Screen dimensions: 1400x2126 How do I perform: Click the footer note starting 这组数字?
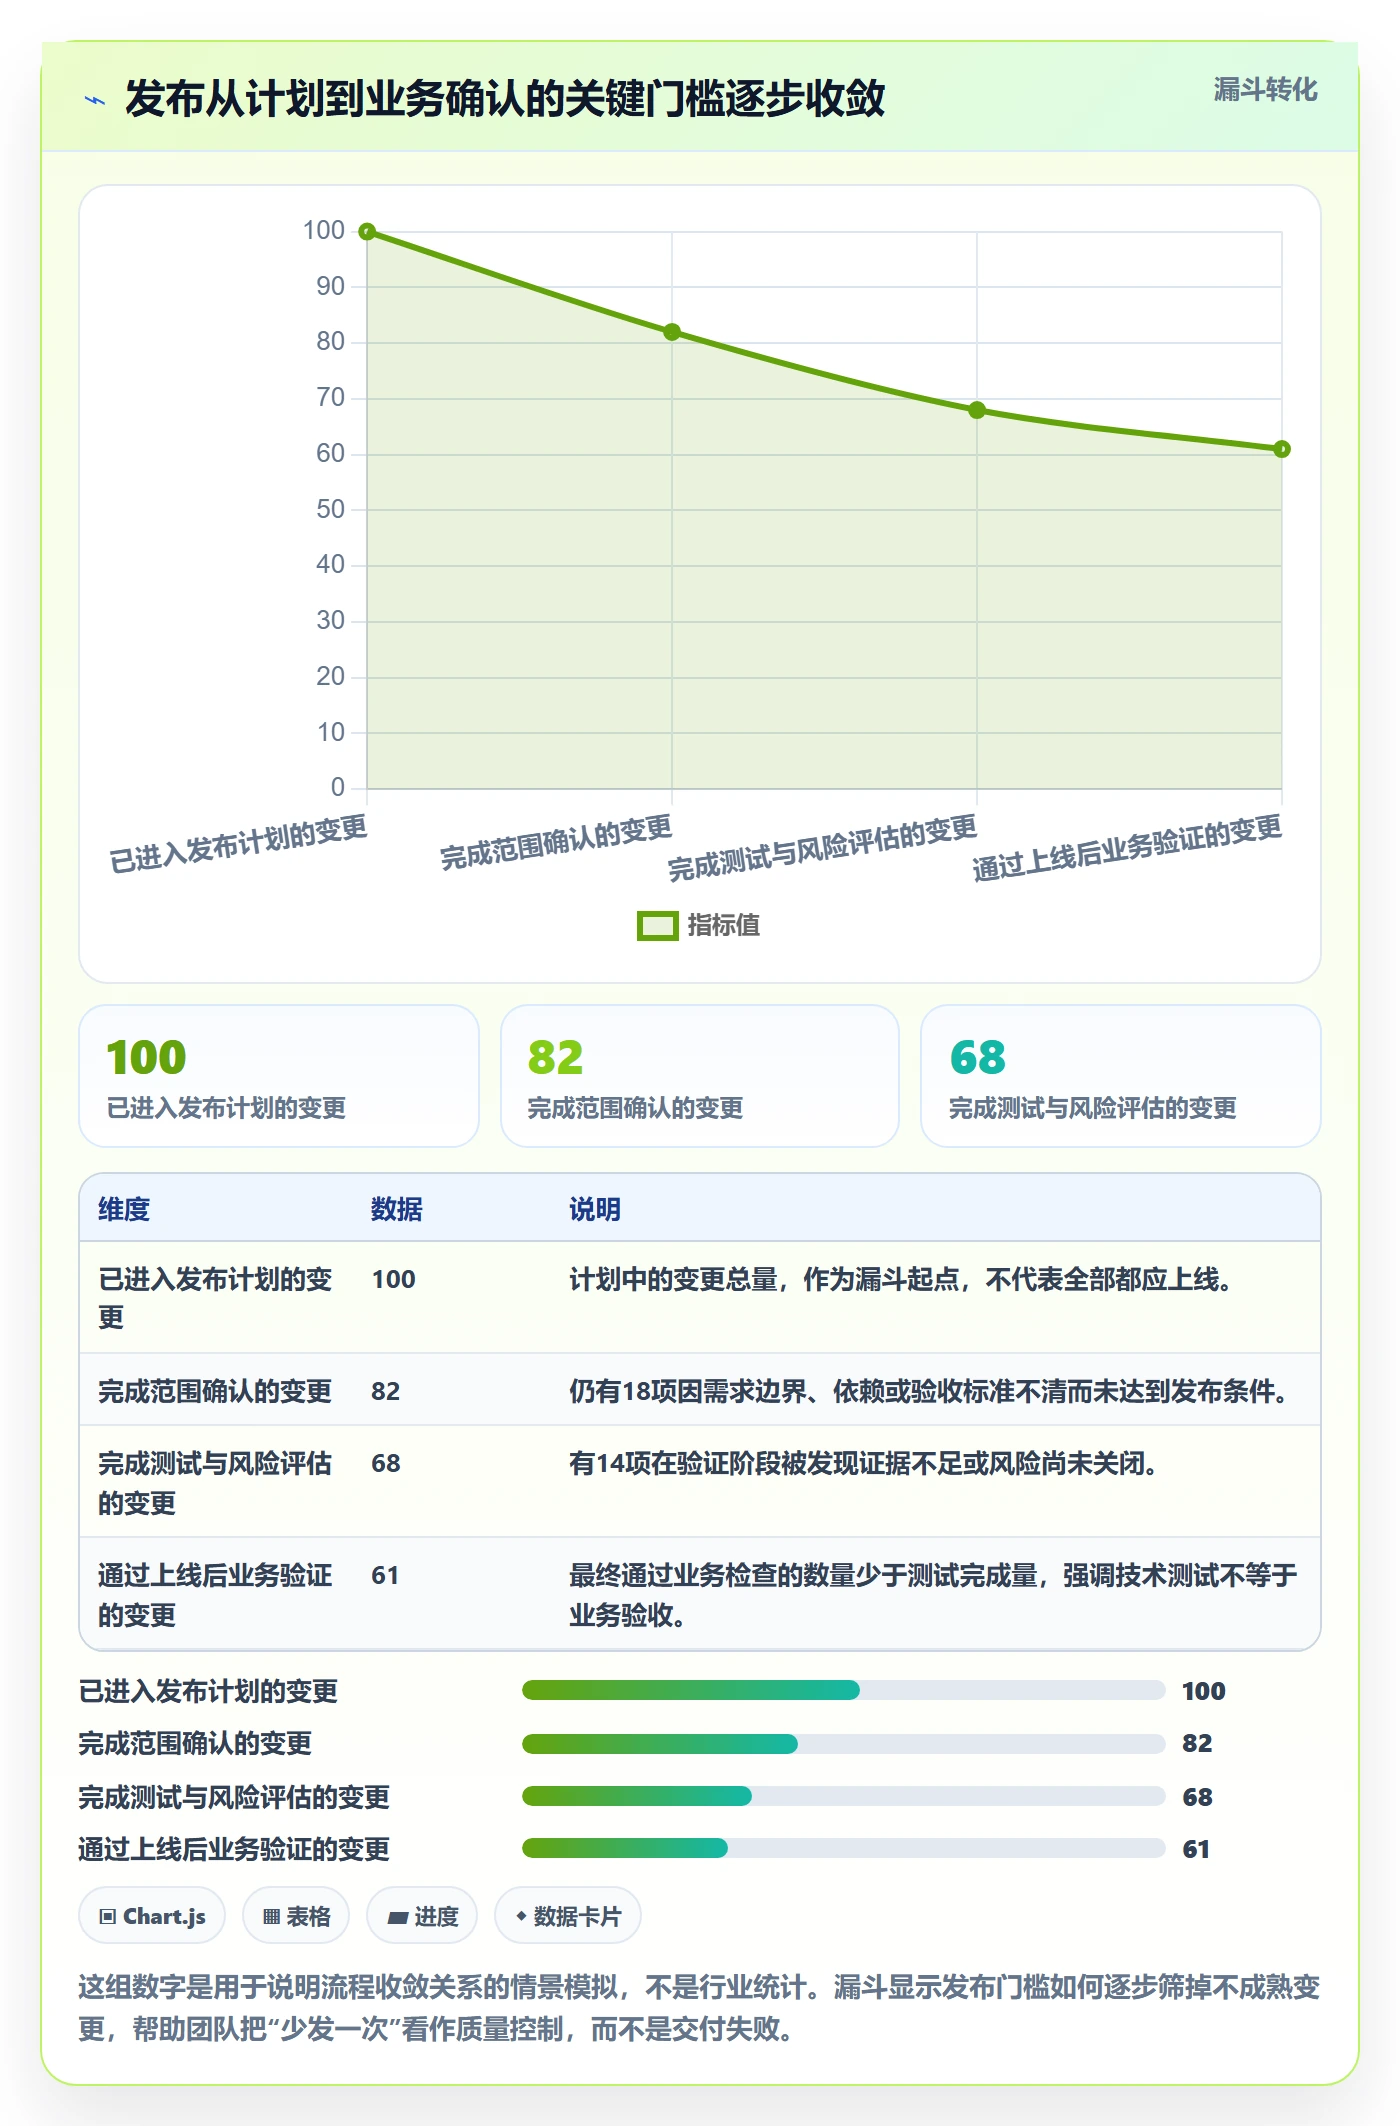click(700, 2008)
